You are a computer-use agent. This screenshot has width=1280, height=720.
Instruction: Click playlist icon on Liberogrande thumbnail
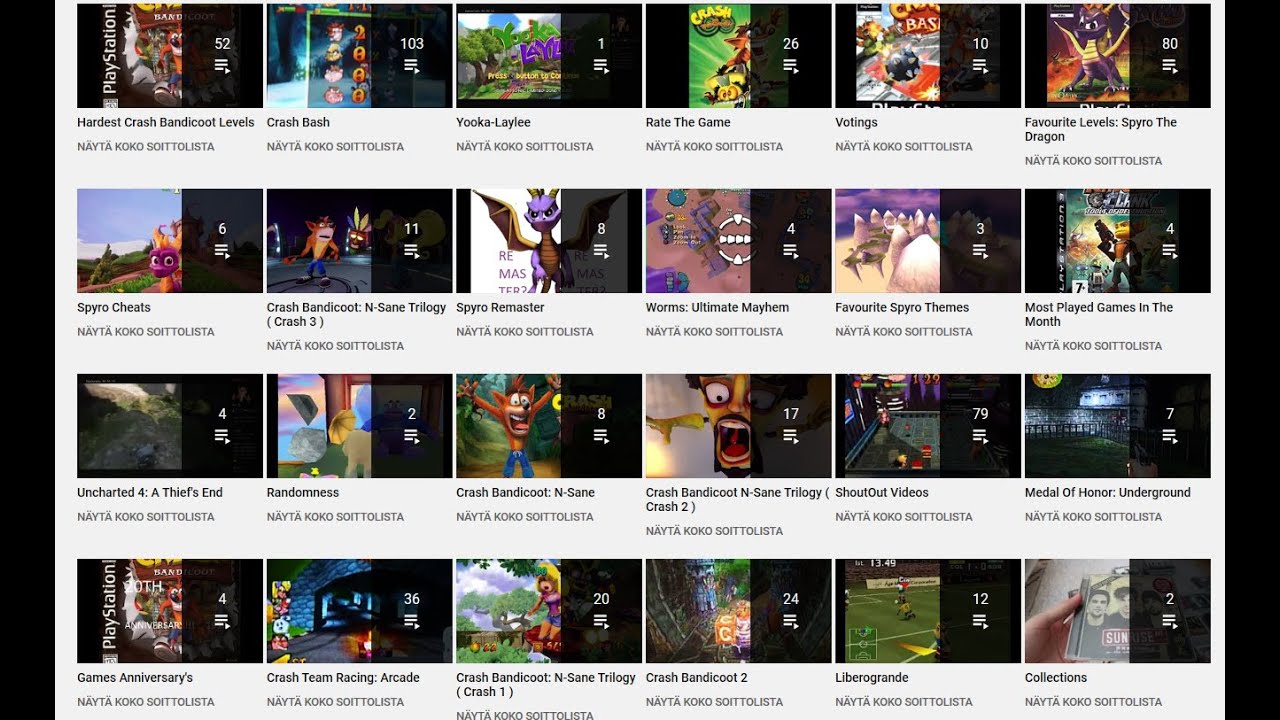[980, 621]
